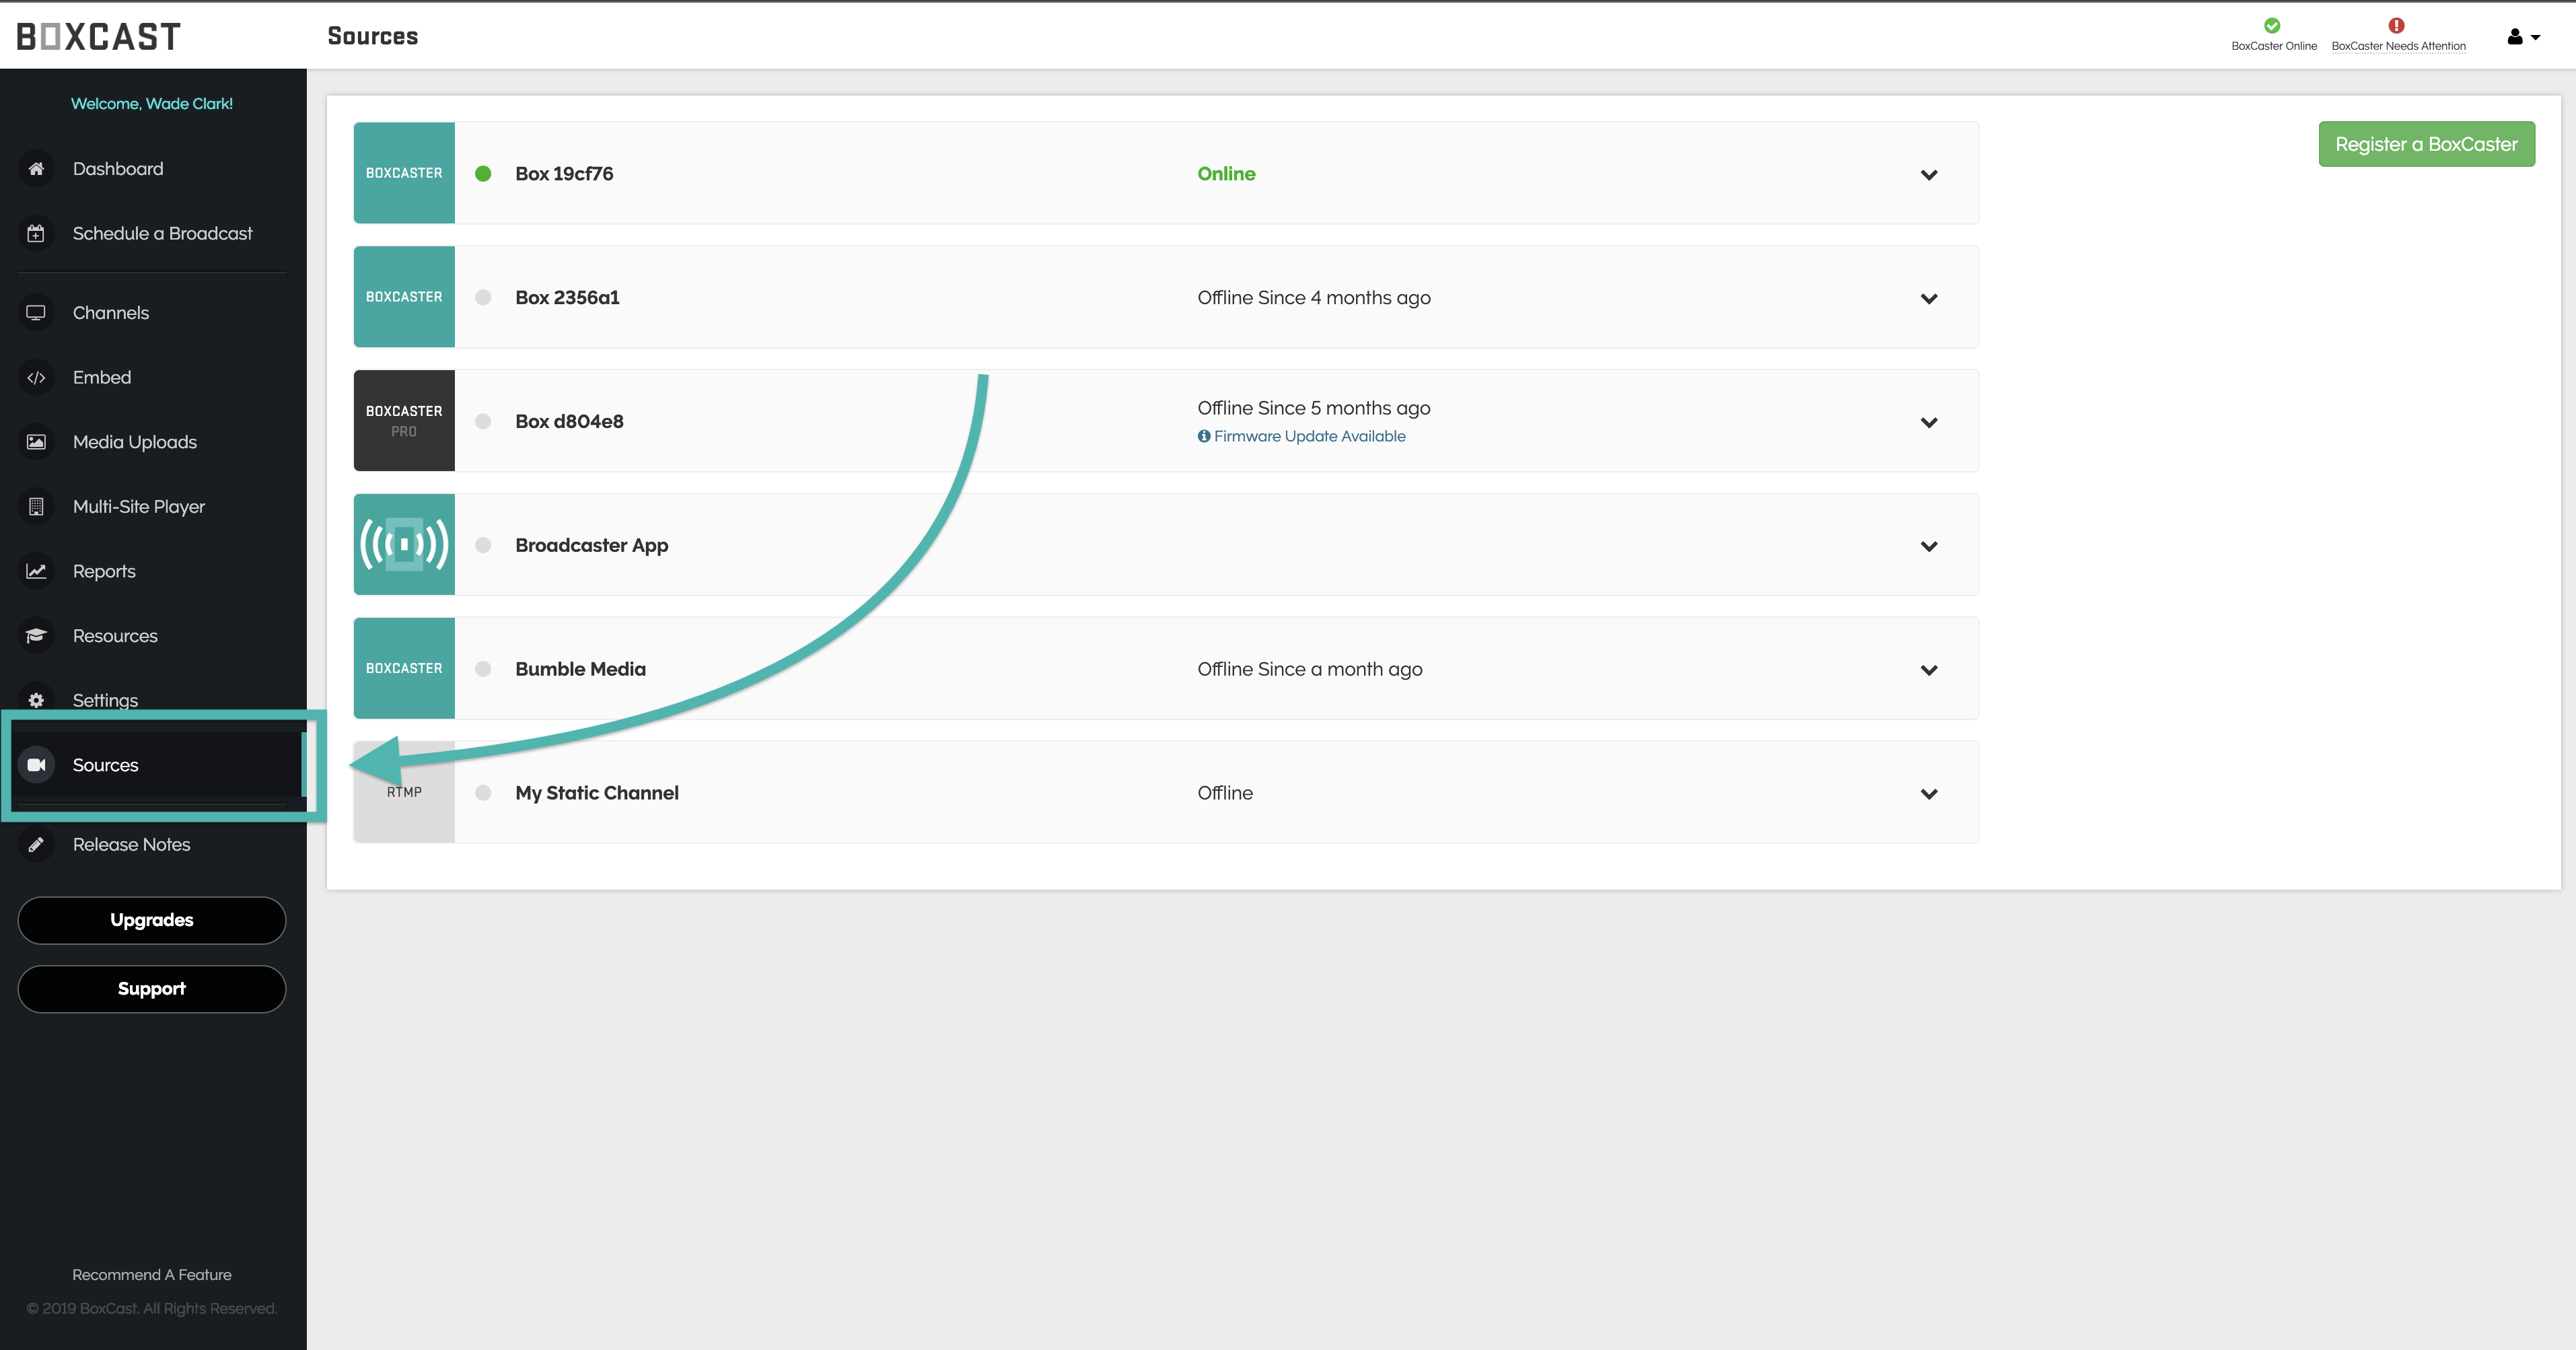Image resolution: width=2576 pixels, height=1350 pixels.
Task: Click the Schedule a Broadcast calendar icon
Action: click(36, 233)
